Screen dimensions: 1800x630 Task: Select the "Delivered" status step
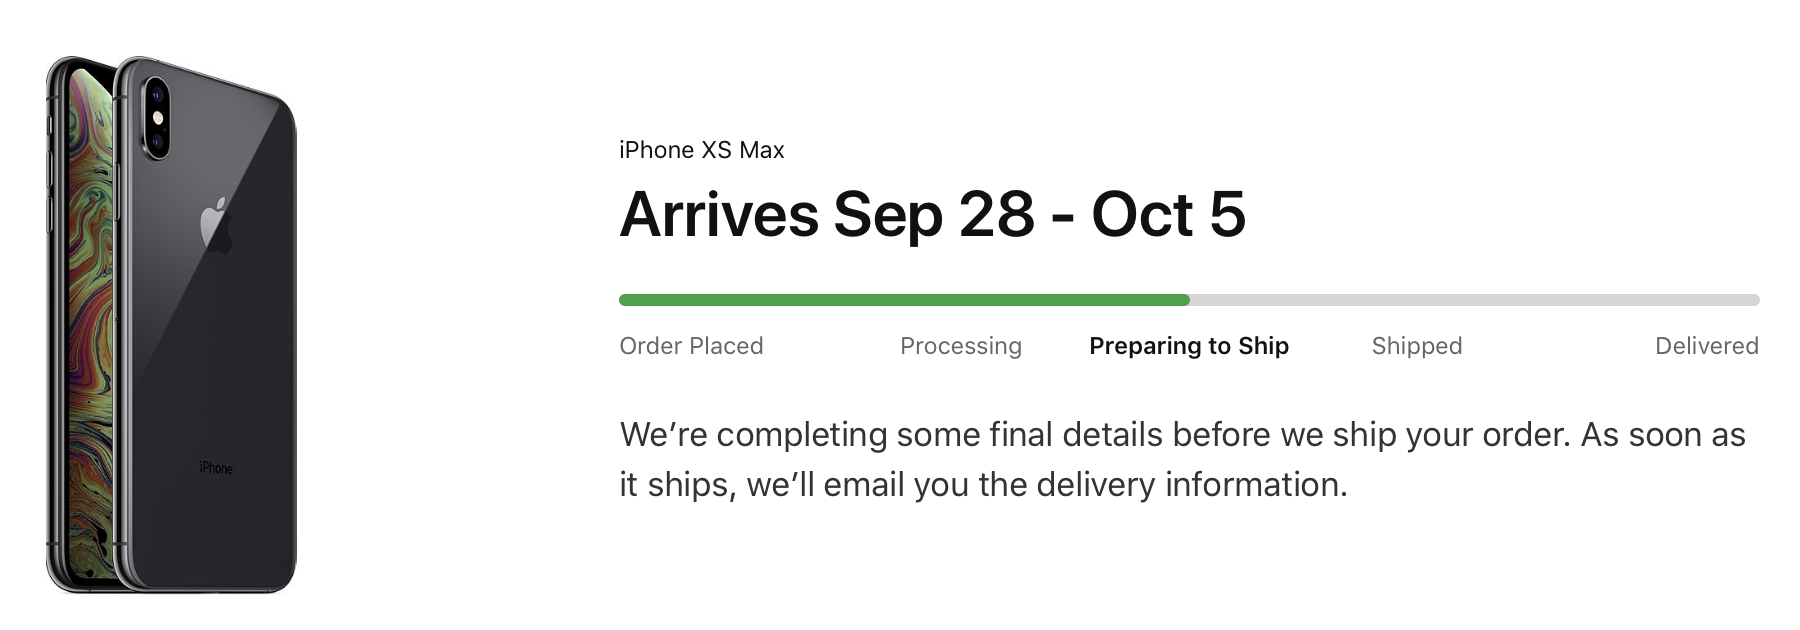[1706, 346]
